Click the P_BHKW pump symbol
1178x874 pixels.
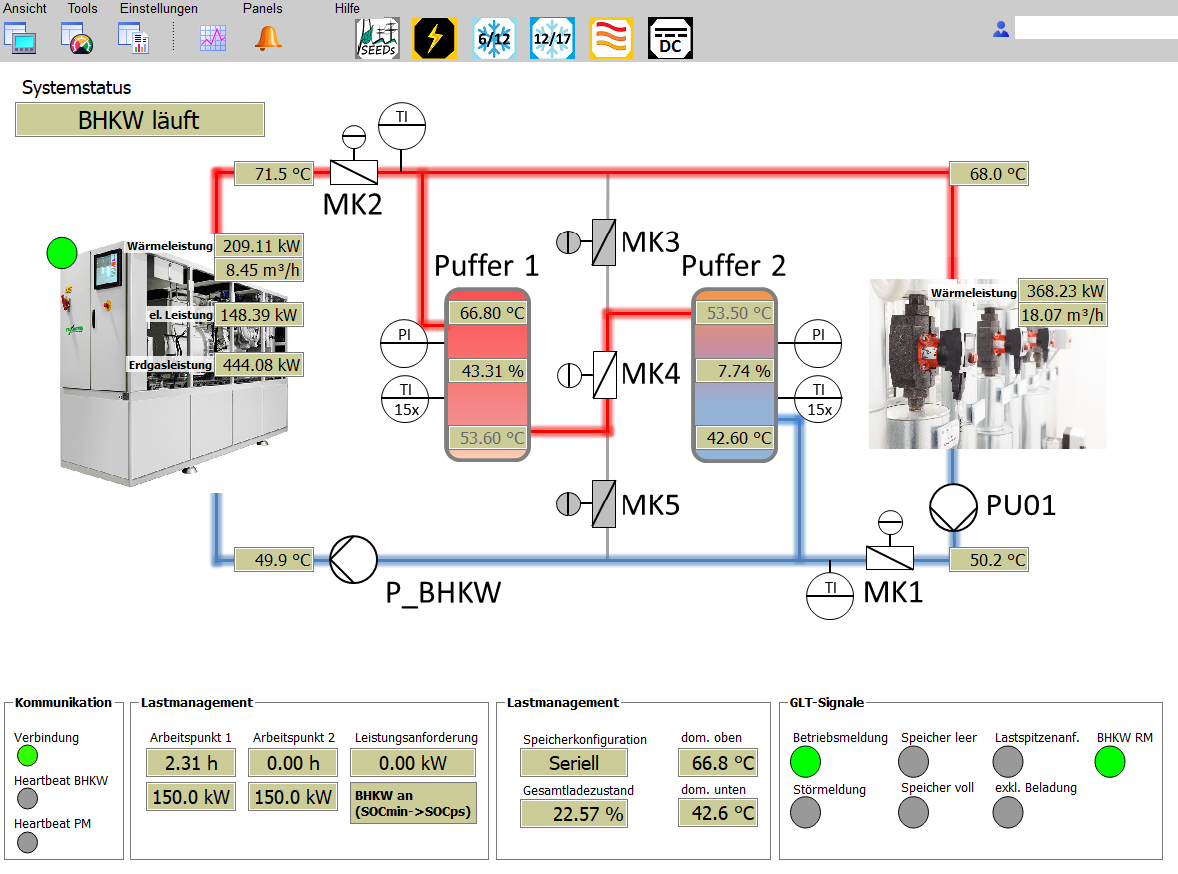pos(353,559)
